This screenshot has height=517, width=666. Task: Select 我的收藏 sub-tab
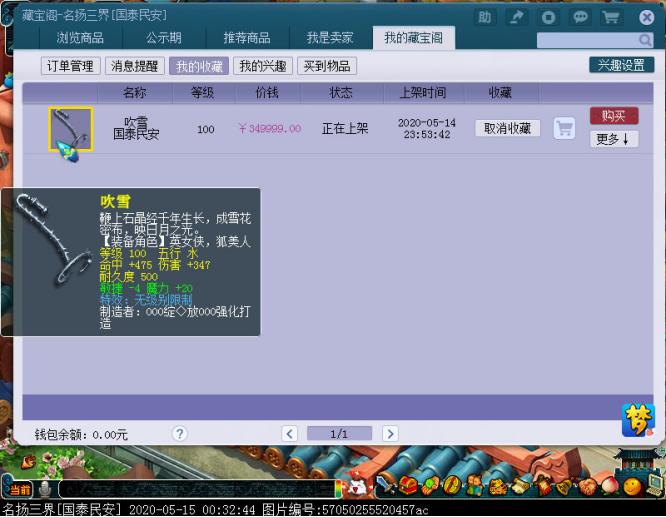click(199, 66)
